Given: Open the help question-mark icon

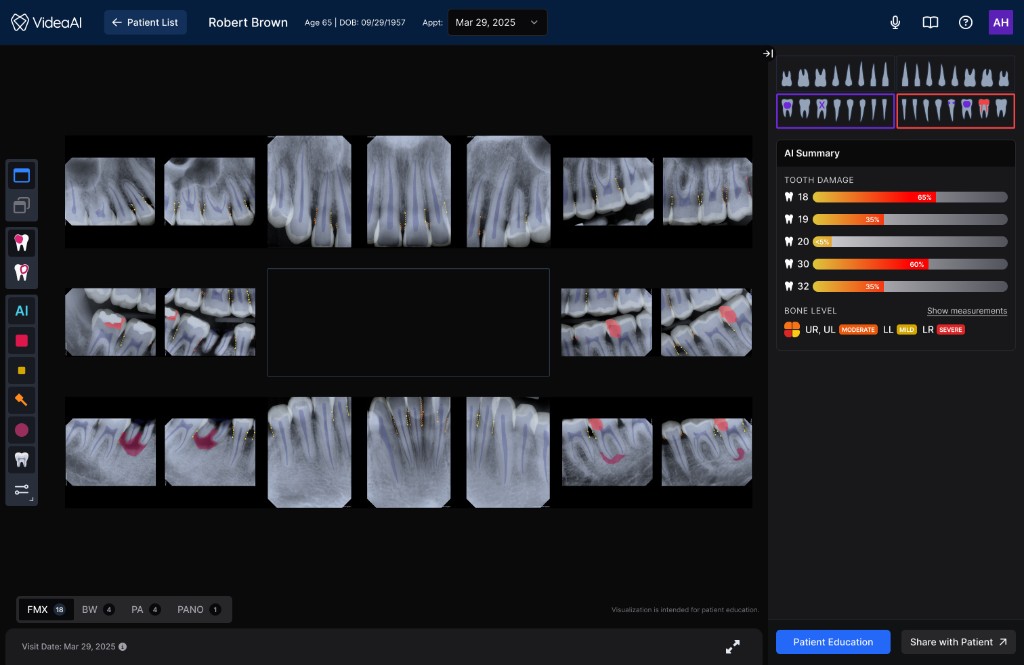Looking at the screenshot, I should (965, 22).
